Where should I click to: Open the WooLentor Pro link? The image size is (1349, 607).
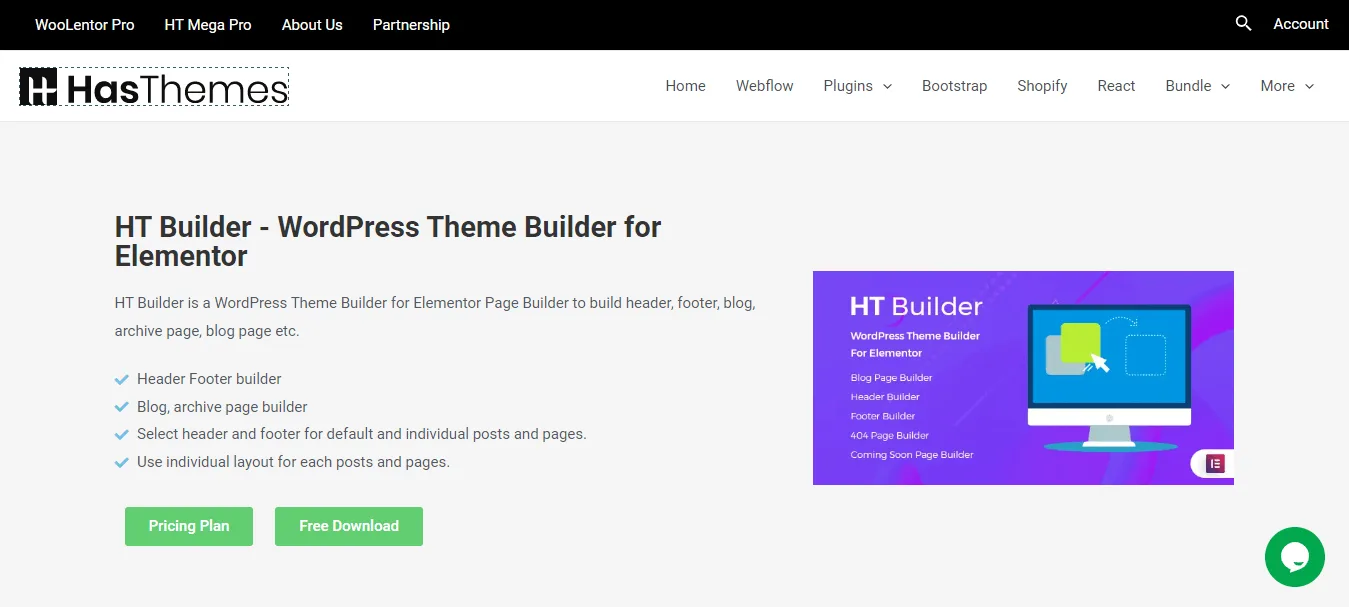pyautogui.click(x=85, y=25)
